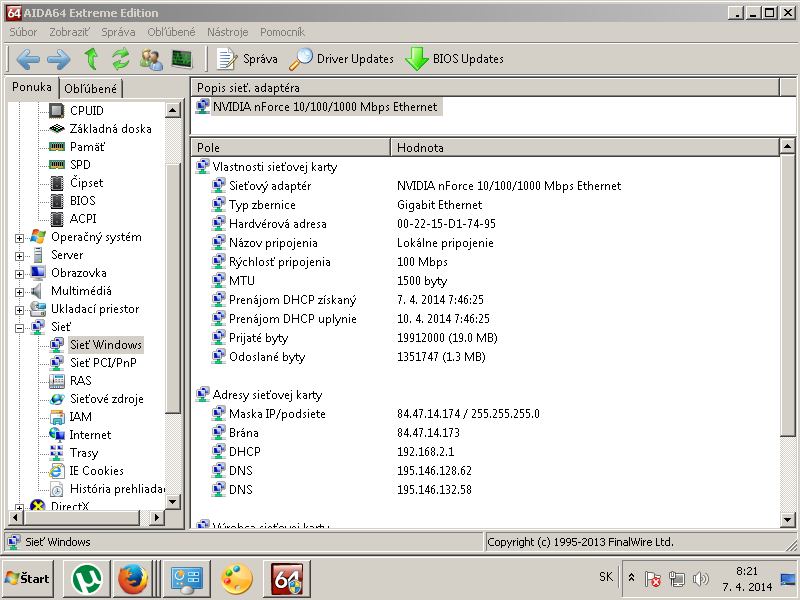Open Firefox from the taskbar
This screenshot has height=600, width=800.
click(x=133, y=579)
